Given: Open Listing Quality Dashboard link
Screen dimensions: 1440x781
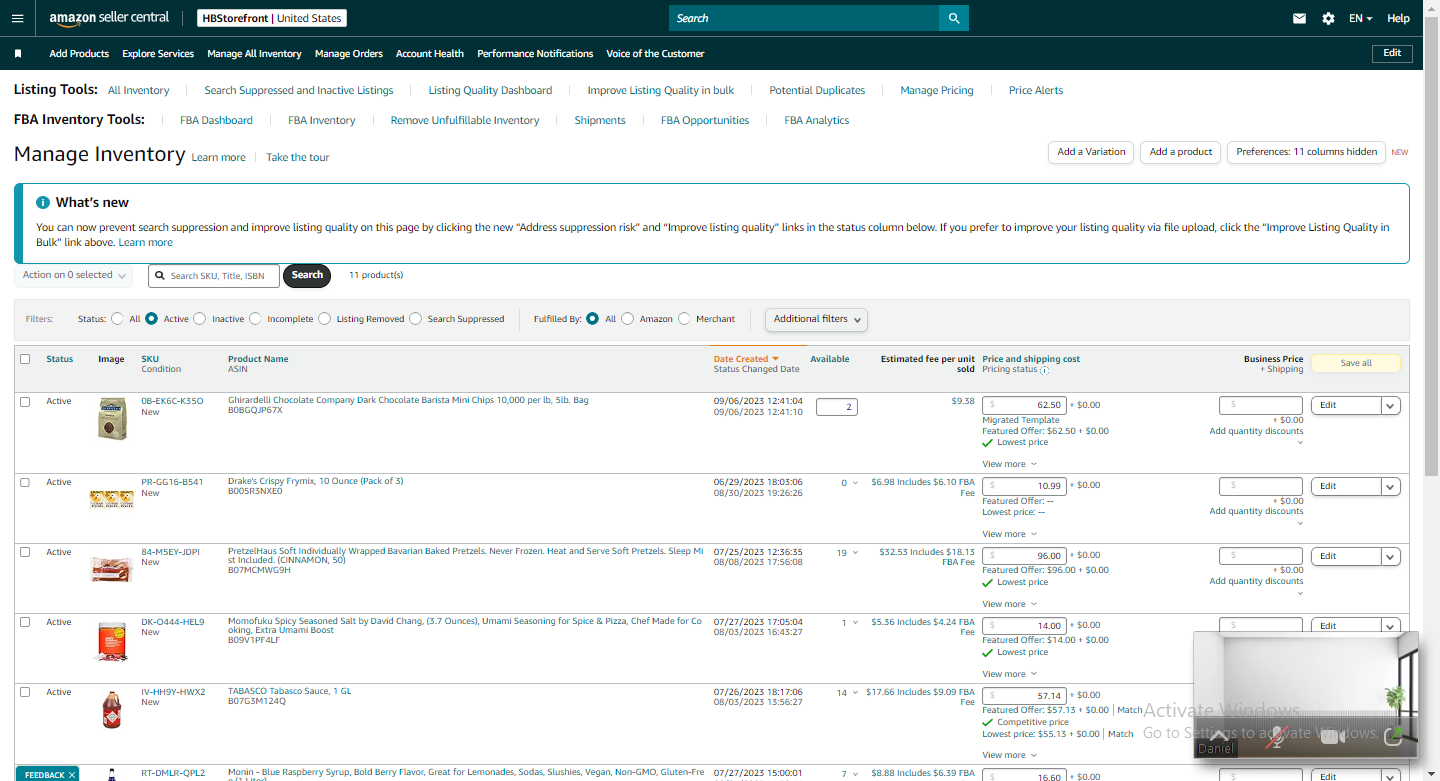Looking at the screenshot, I should click(x=490, y=90).
